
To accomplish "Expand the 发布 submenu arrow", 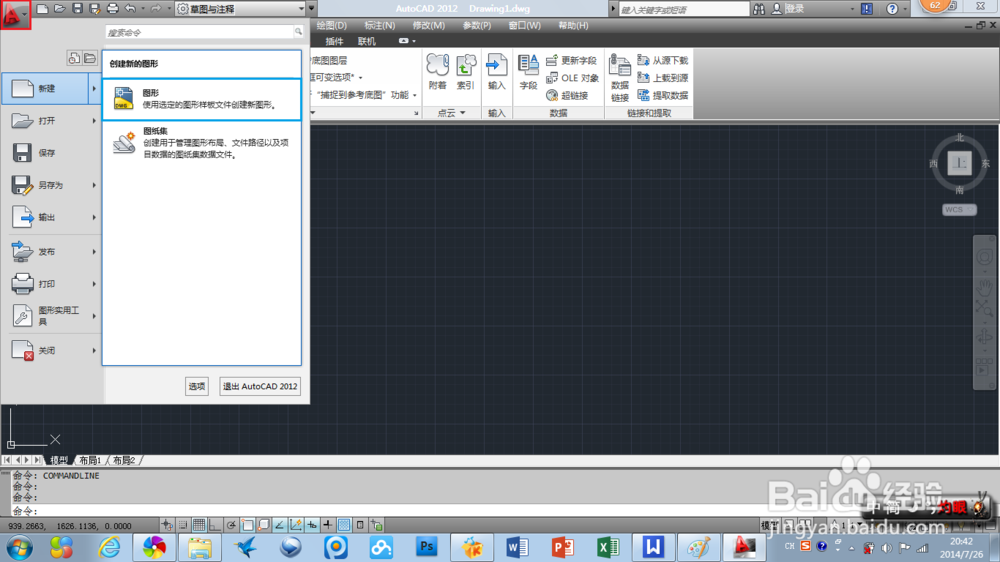I will click(x=94, y=252).
